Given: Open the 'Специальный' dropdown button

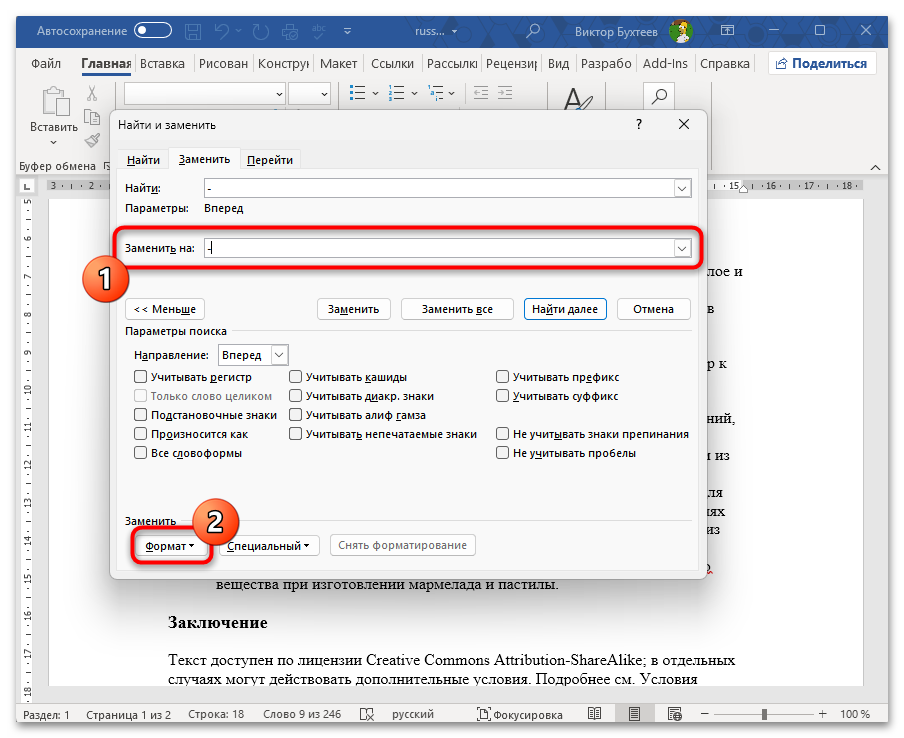Looking at the screenshot, I should click(269, 546).
